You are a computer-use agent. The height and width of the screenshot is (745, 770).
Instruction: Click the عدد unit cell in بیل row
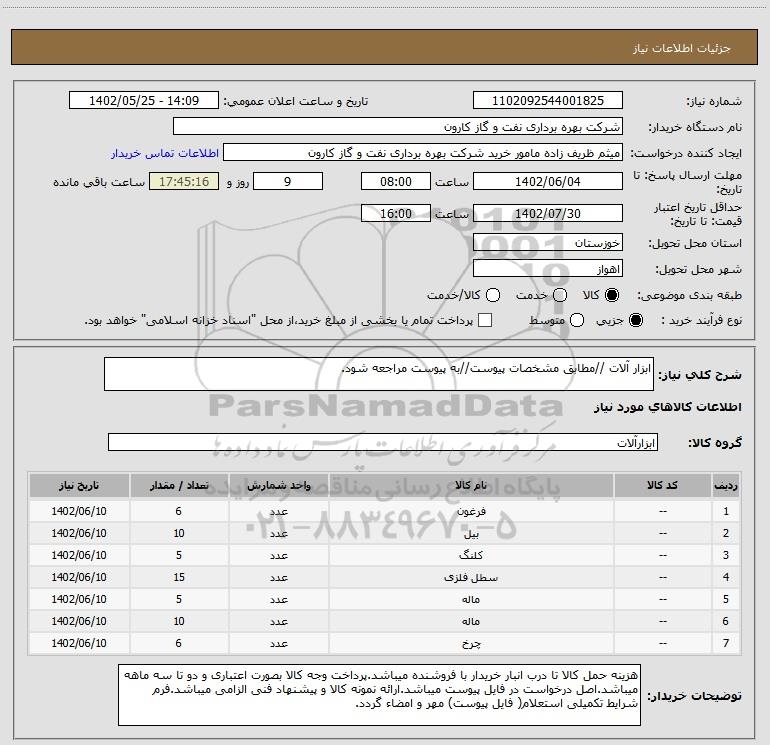(278, 533)
